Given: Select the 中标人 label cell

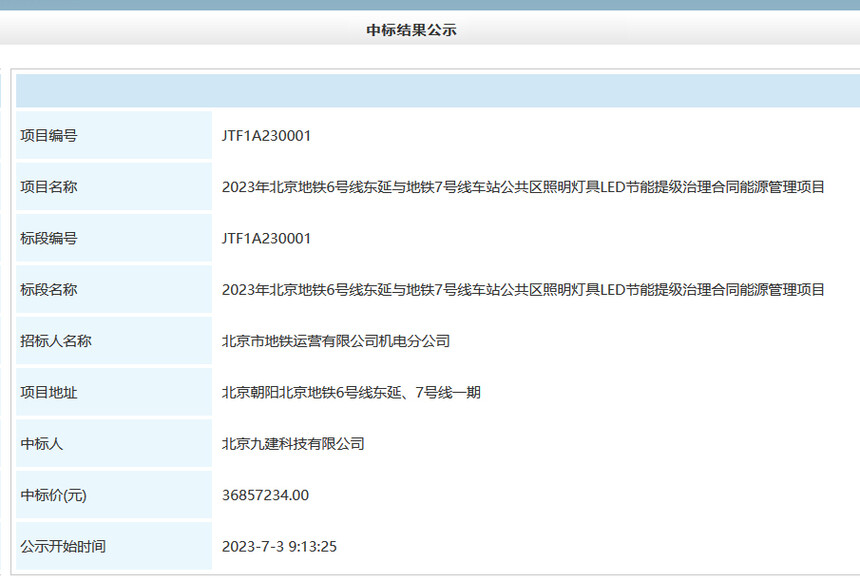Looking at the screenshot, I should (114, 443).
